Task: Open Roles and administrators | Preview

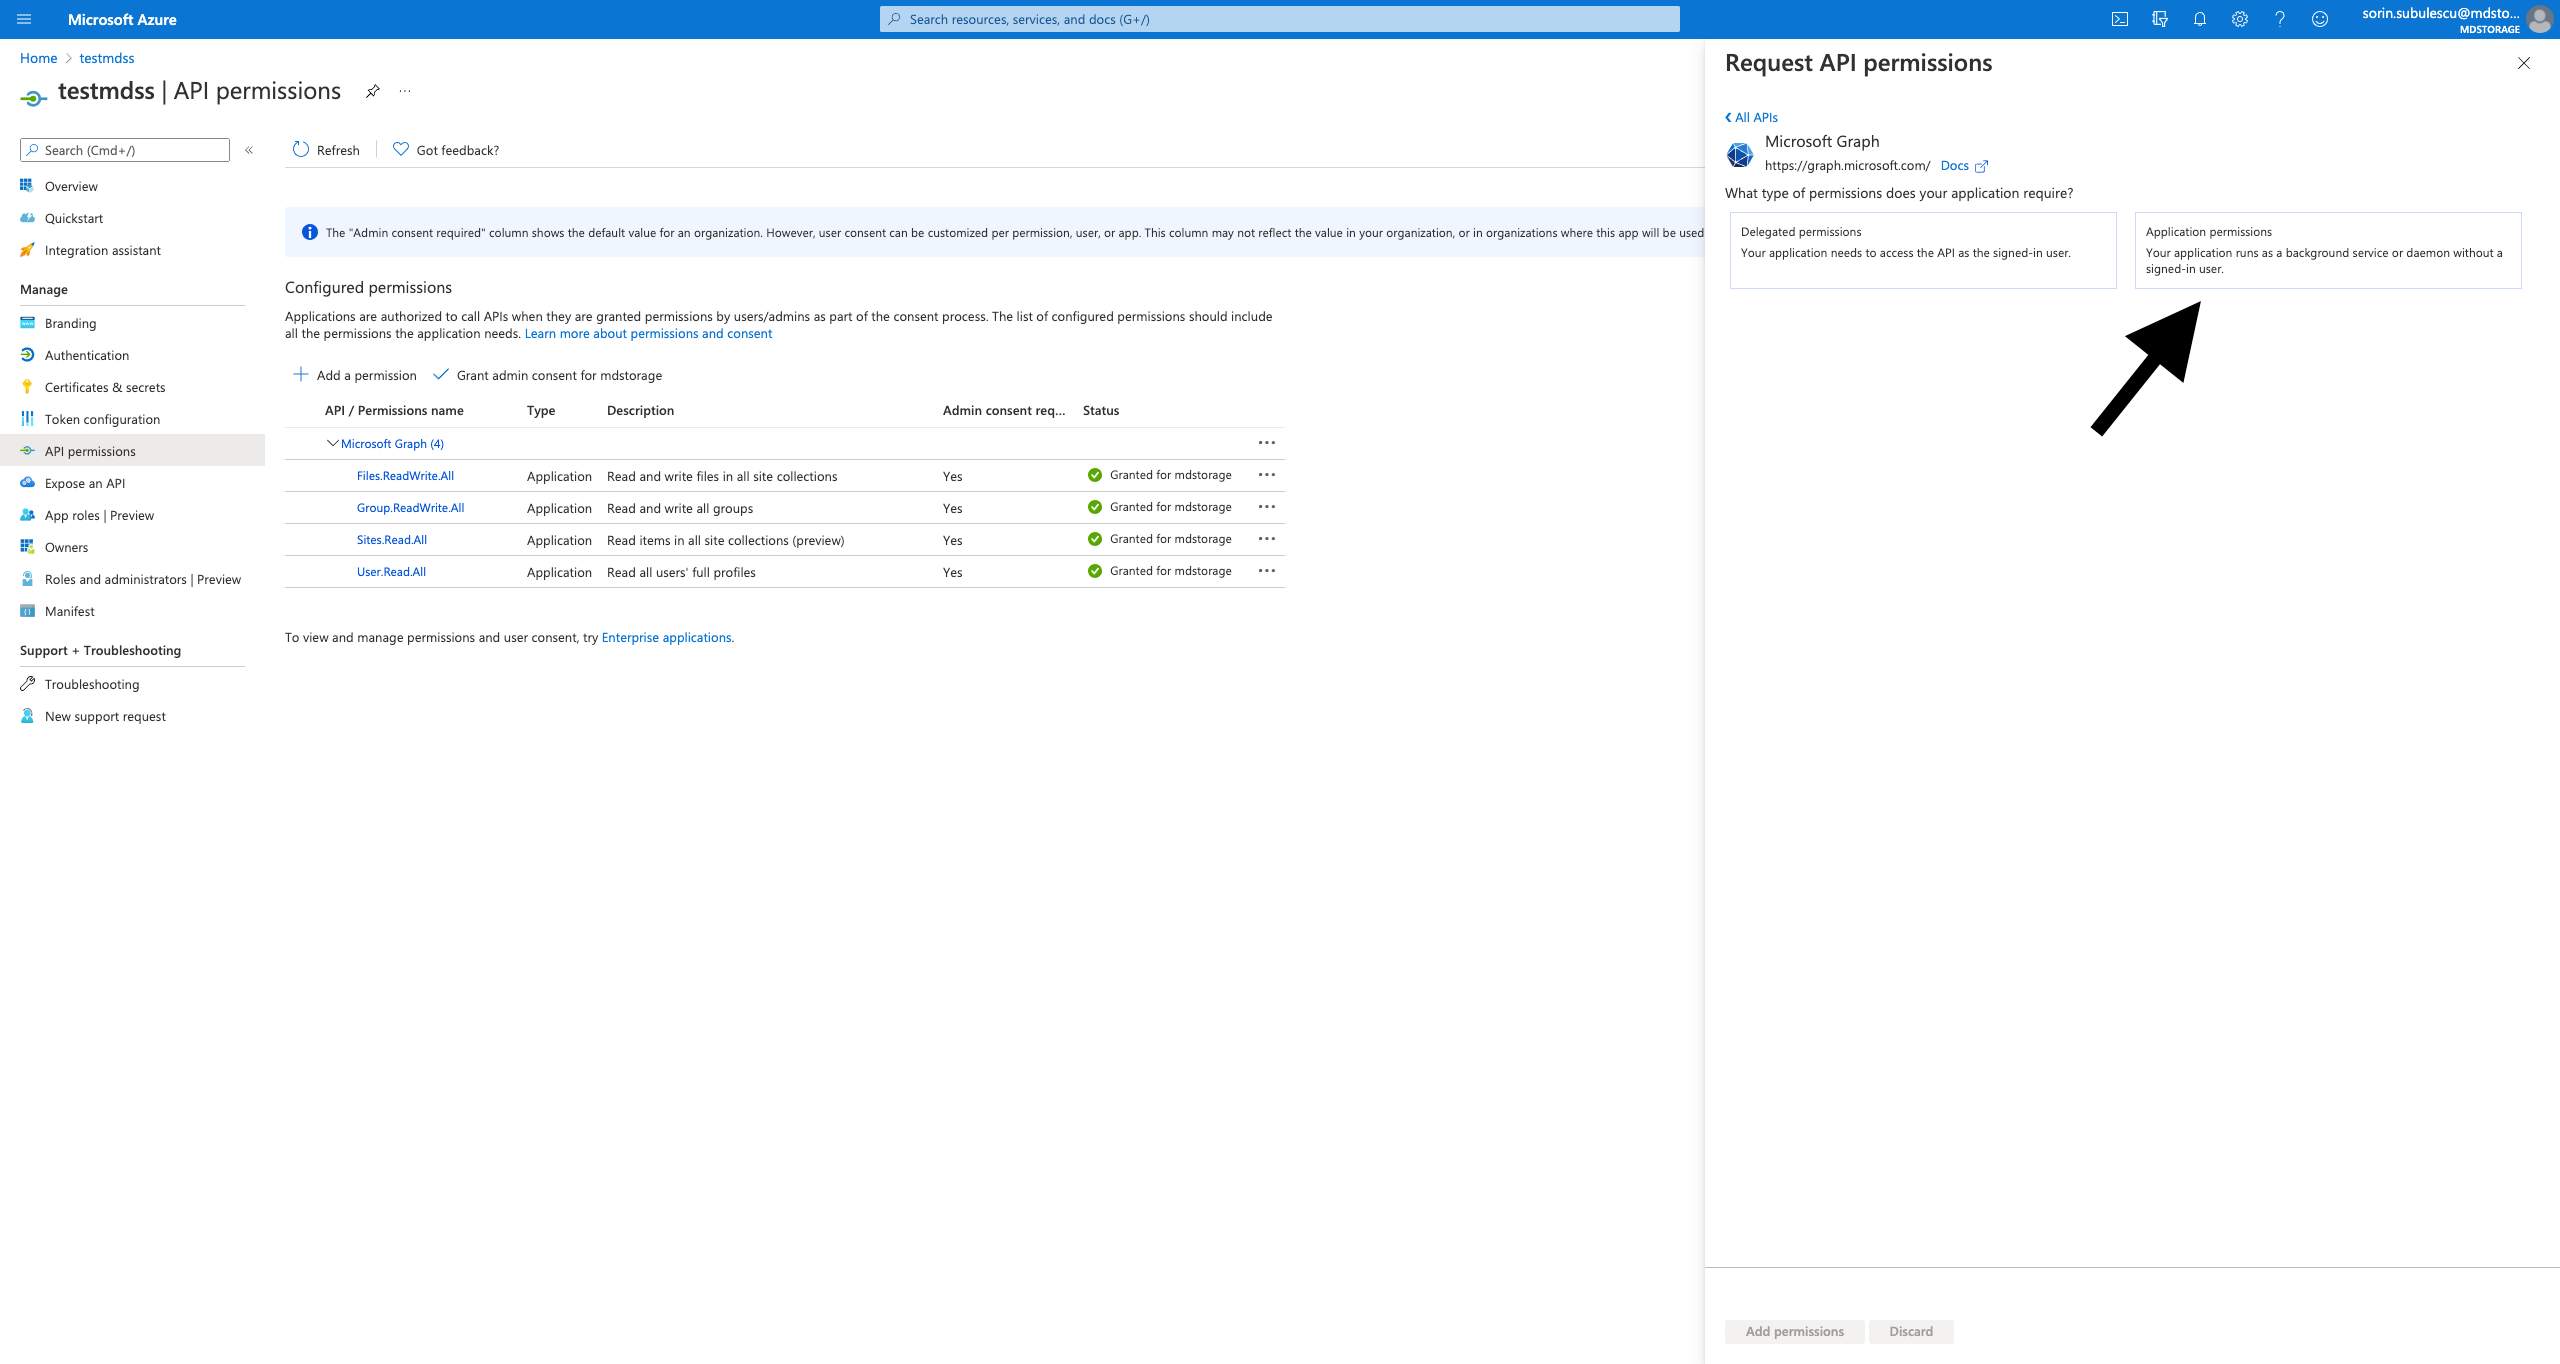Action: click(132, 579)
